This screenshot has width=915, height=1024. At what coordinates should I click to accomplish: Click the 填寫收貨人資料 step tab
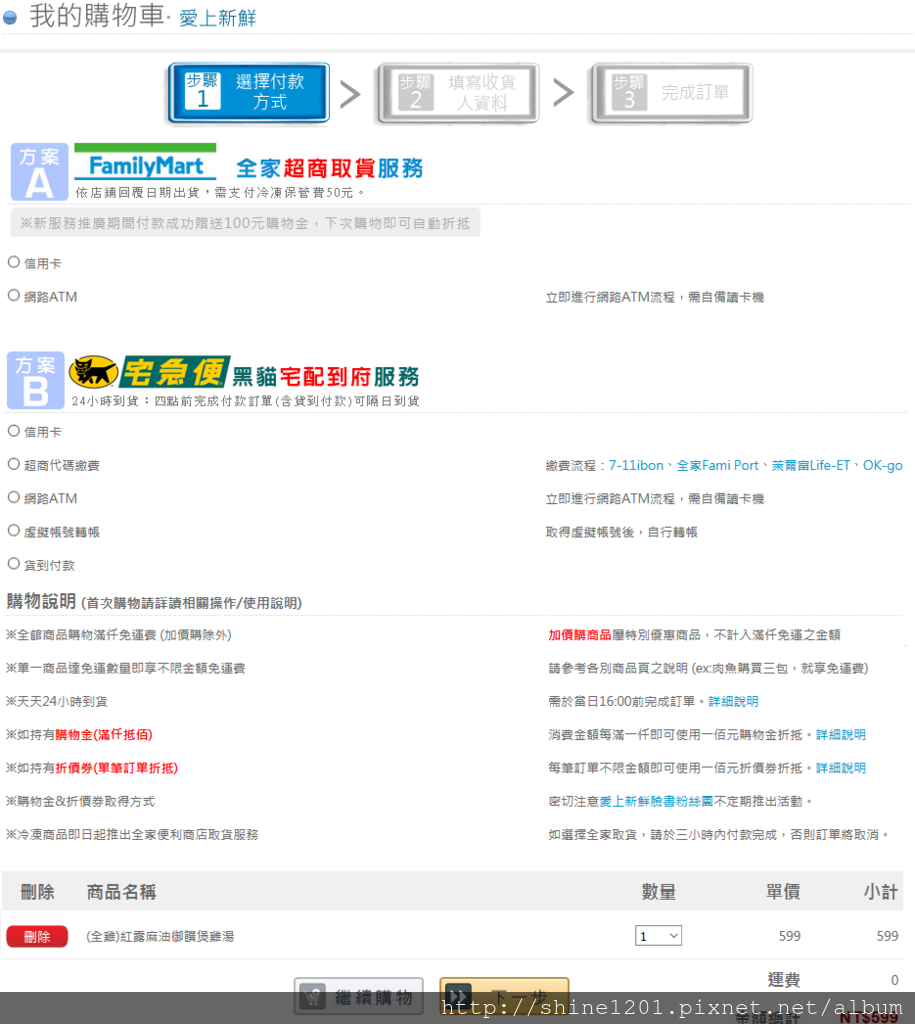(x=458, y=94)
